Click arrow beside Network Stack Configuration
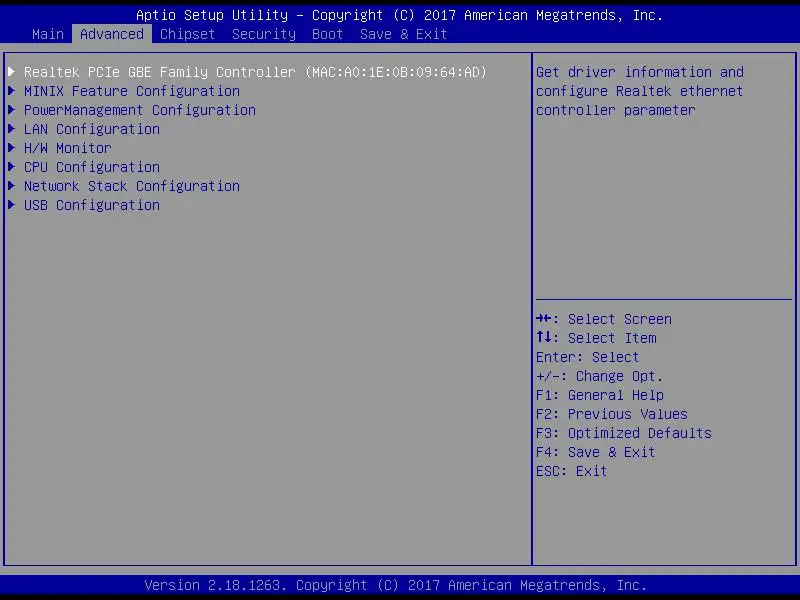 tap(11, 186)
